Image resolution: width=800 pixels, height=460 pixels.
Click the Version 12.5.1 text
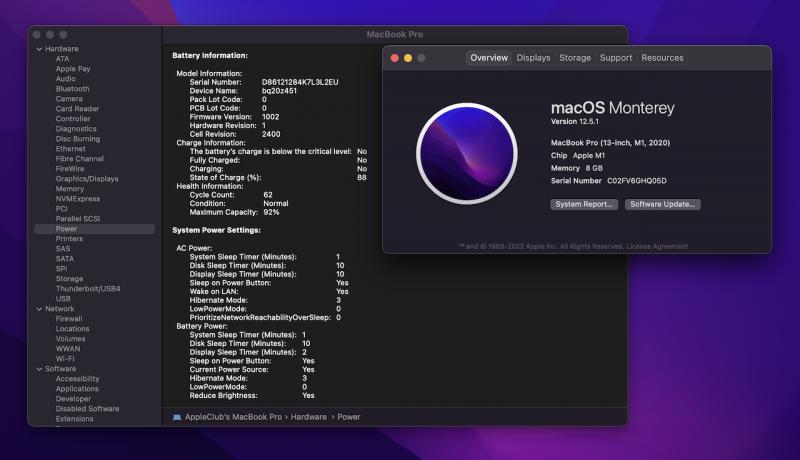click(x=574, y=121)
